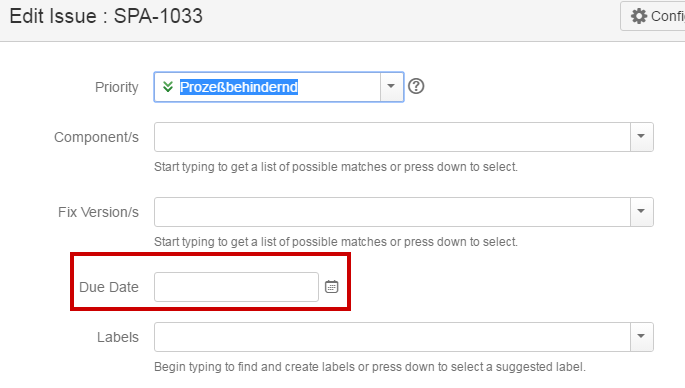Click the Component/s field label
The image size is (685, 388).
pos(97,137)
